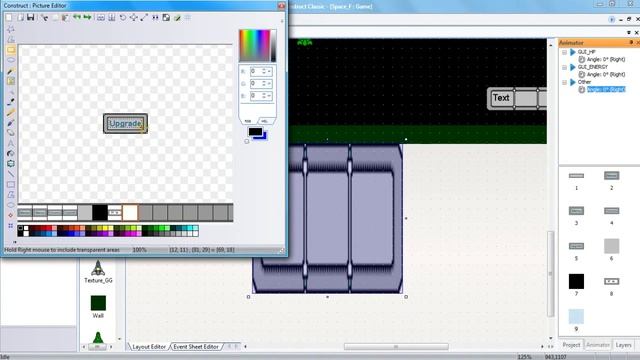Collapse the GUI_HP animation tree node

point(564,52)
